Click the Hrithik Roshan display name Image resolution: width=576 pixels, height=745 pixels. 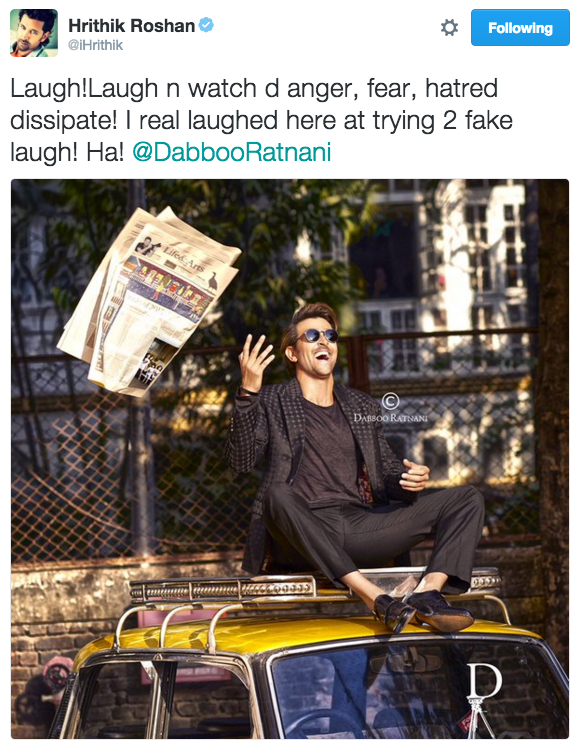132,26
